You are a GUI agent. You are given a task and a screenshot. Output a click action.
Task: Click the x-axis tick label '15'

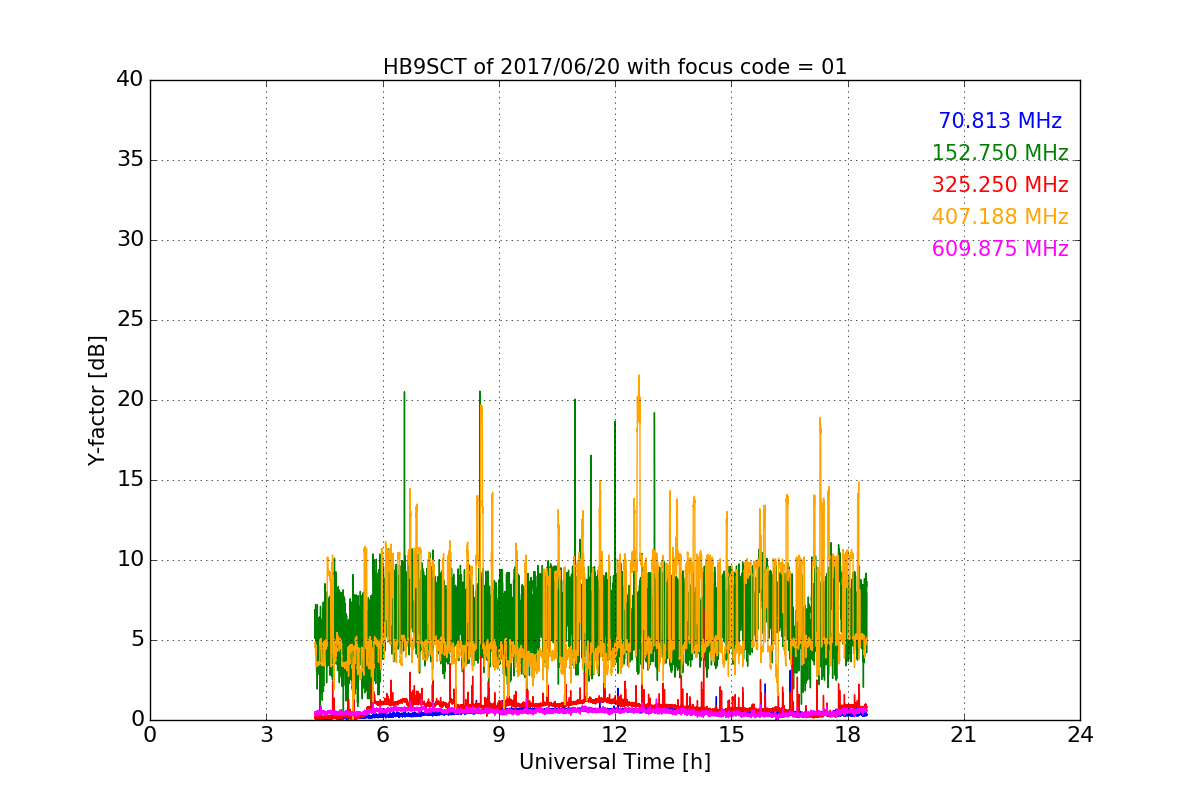(x=731, y=734)
